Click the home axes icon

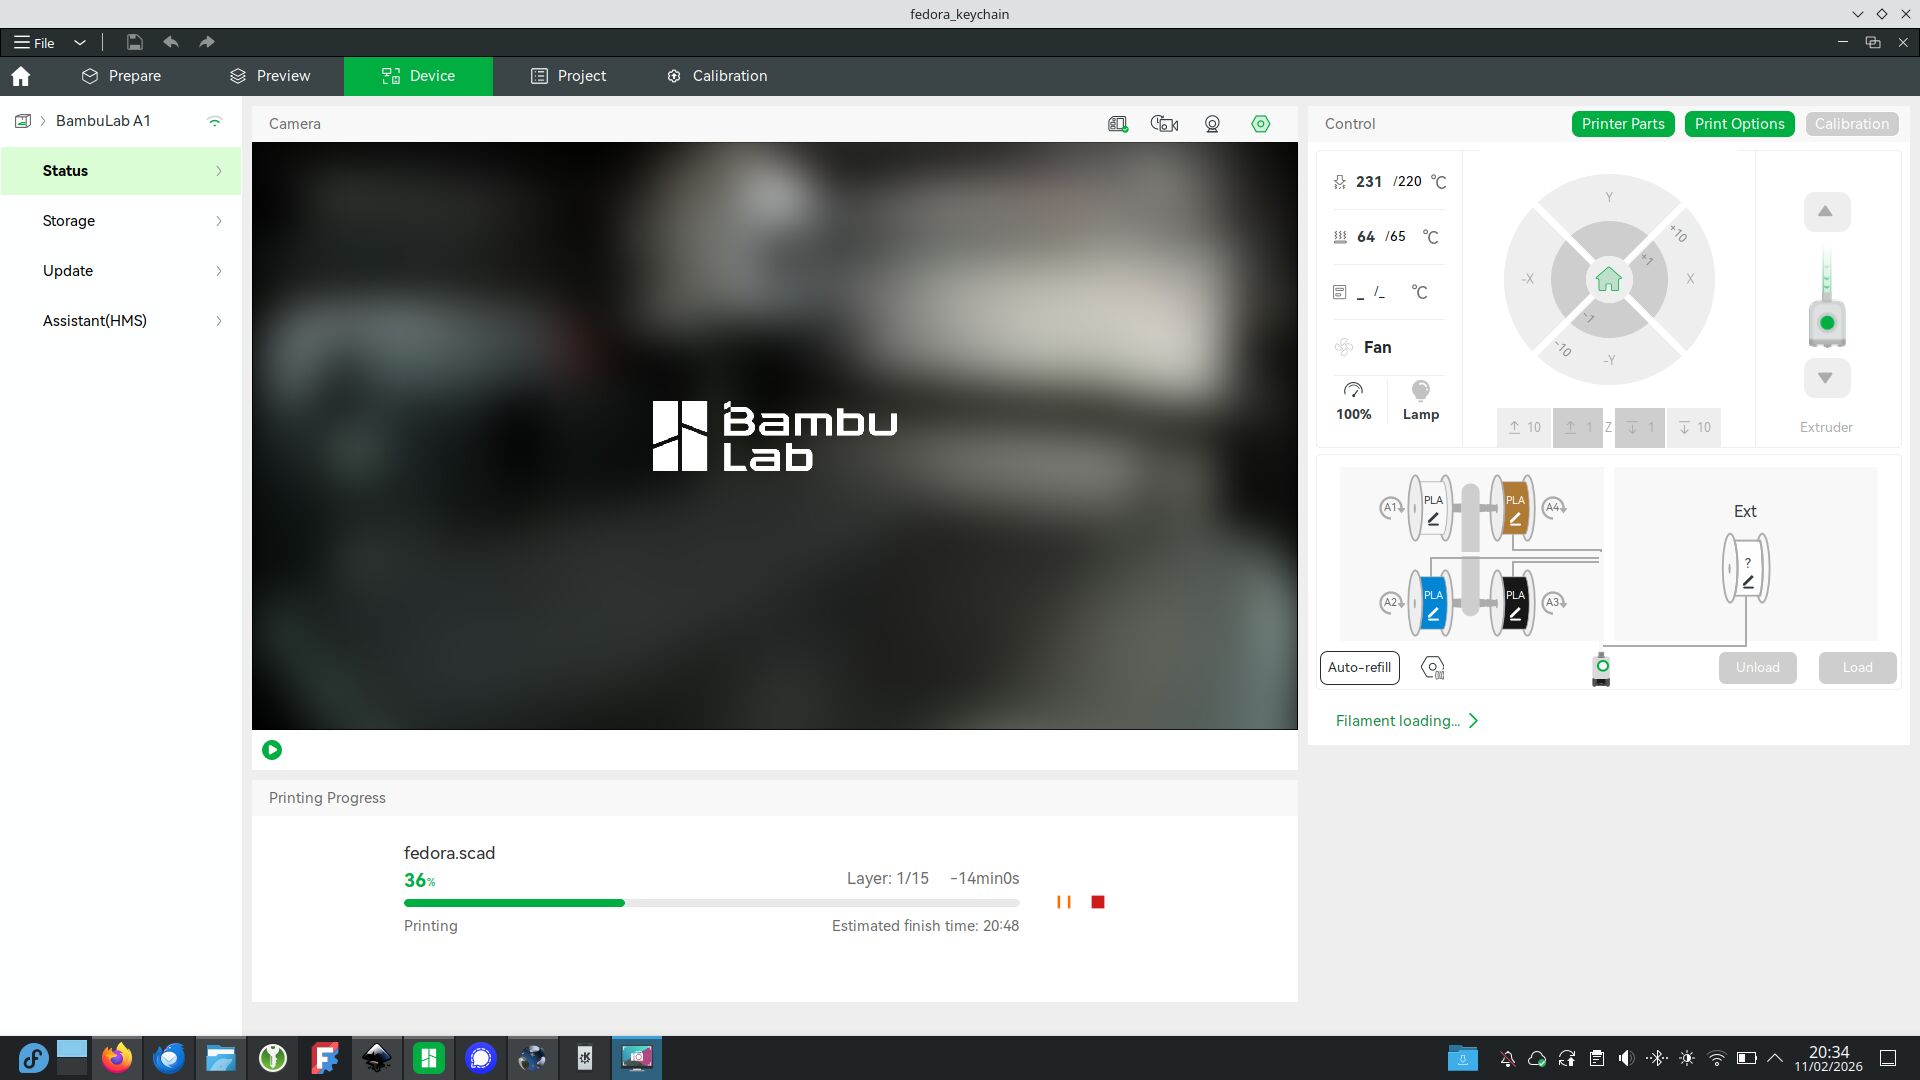click(1608, 279)
